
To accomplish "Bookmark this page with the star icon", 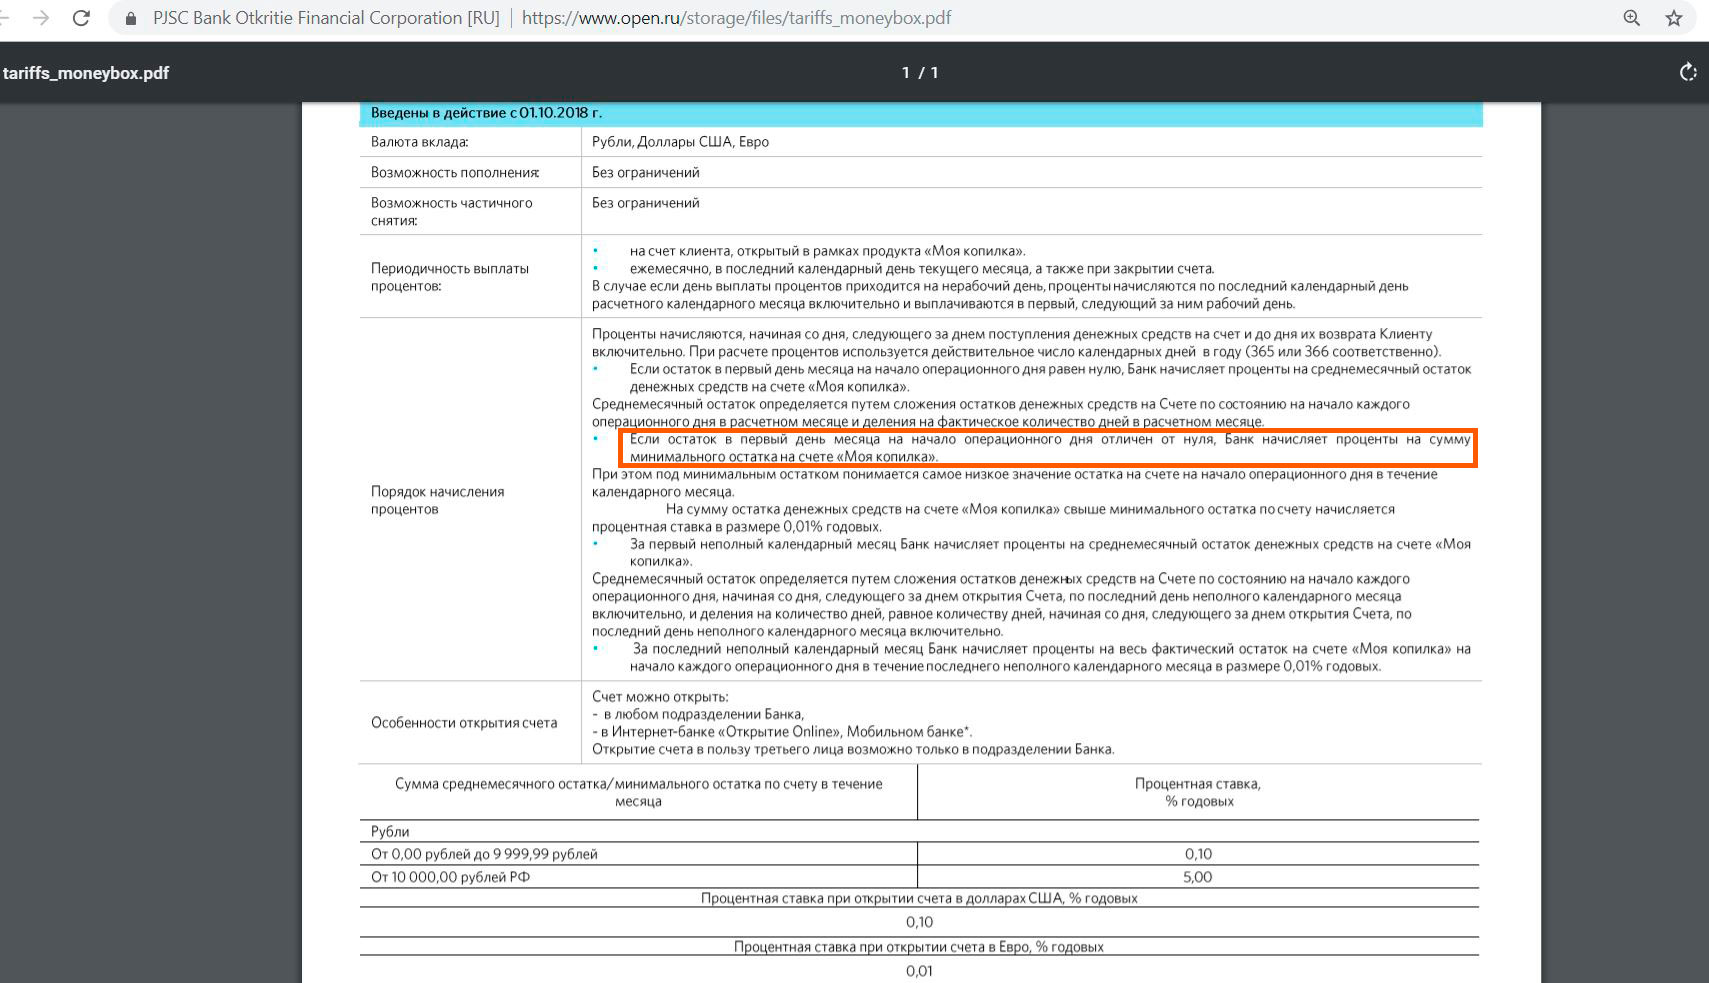I will [x=1673, y=18].
